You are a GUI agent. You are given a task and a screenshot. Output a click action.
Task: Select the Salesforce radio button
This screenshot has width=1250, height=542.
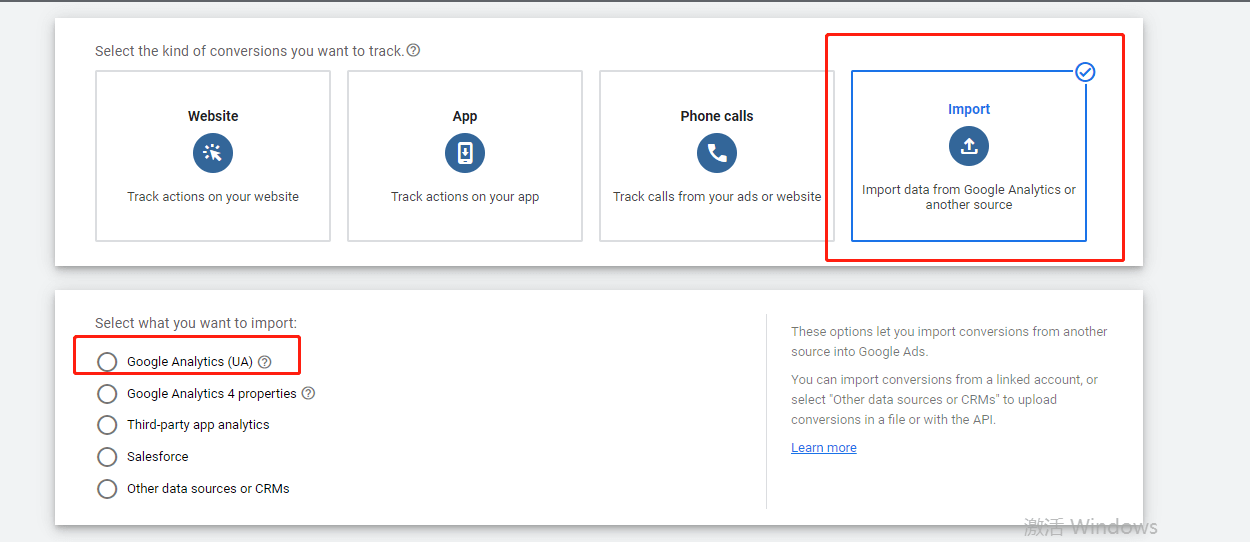click(x=107, y=457)
